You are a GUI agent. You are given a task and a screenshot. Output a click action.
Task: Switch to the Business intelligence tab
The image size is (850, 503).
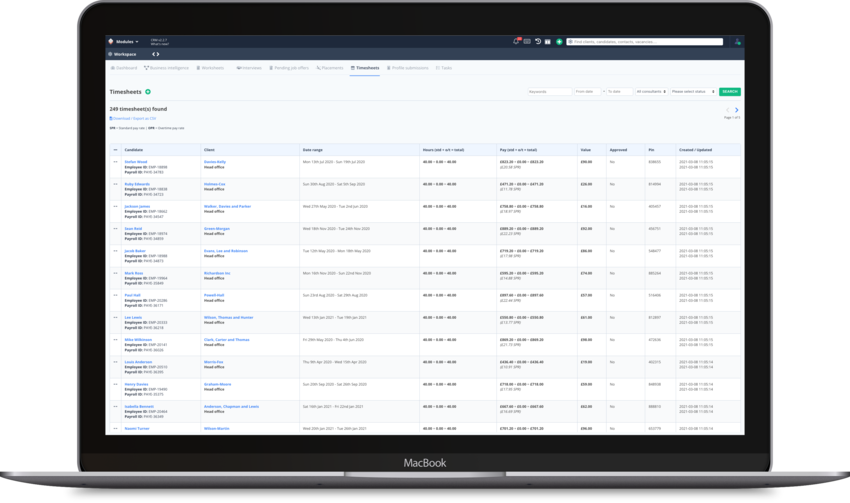166,68
